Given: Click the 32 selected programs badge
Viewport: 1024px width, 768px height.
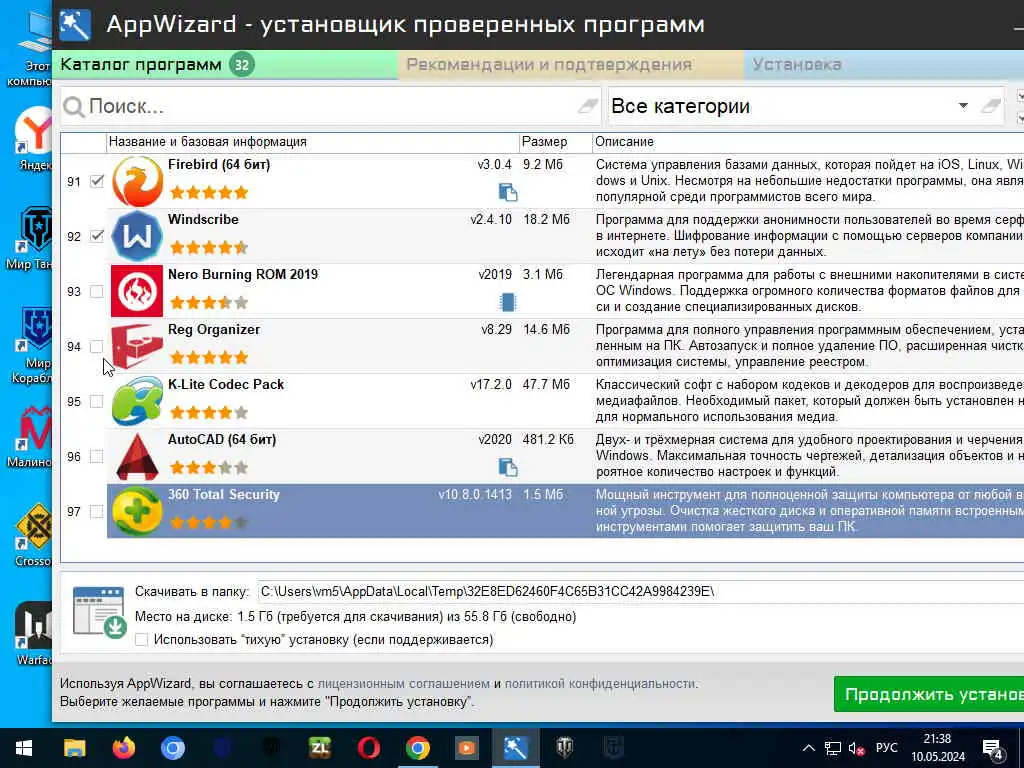Looking at the screenshot, I should 242,65.
